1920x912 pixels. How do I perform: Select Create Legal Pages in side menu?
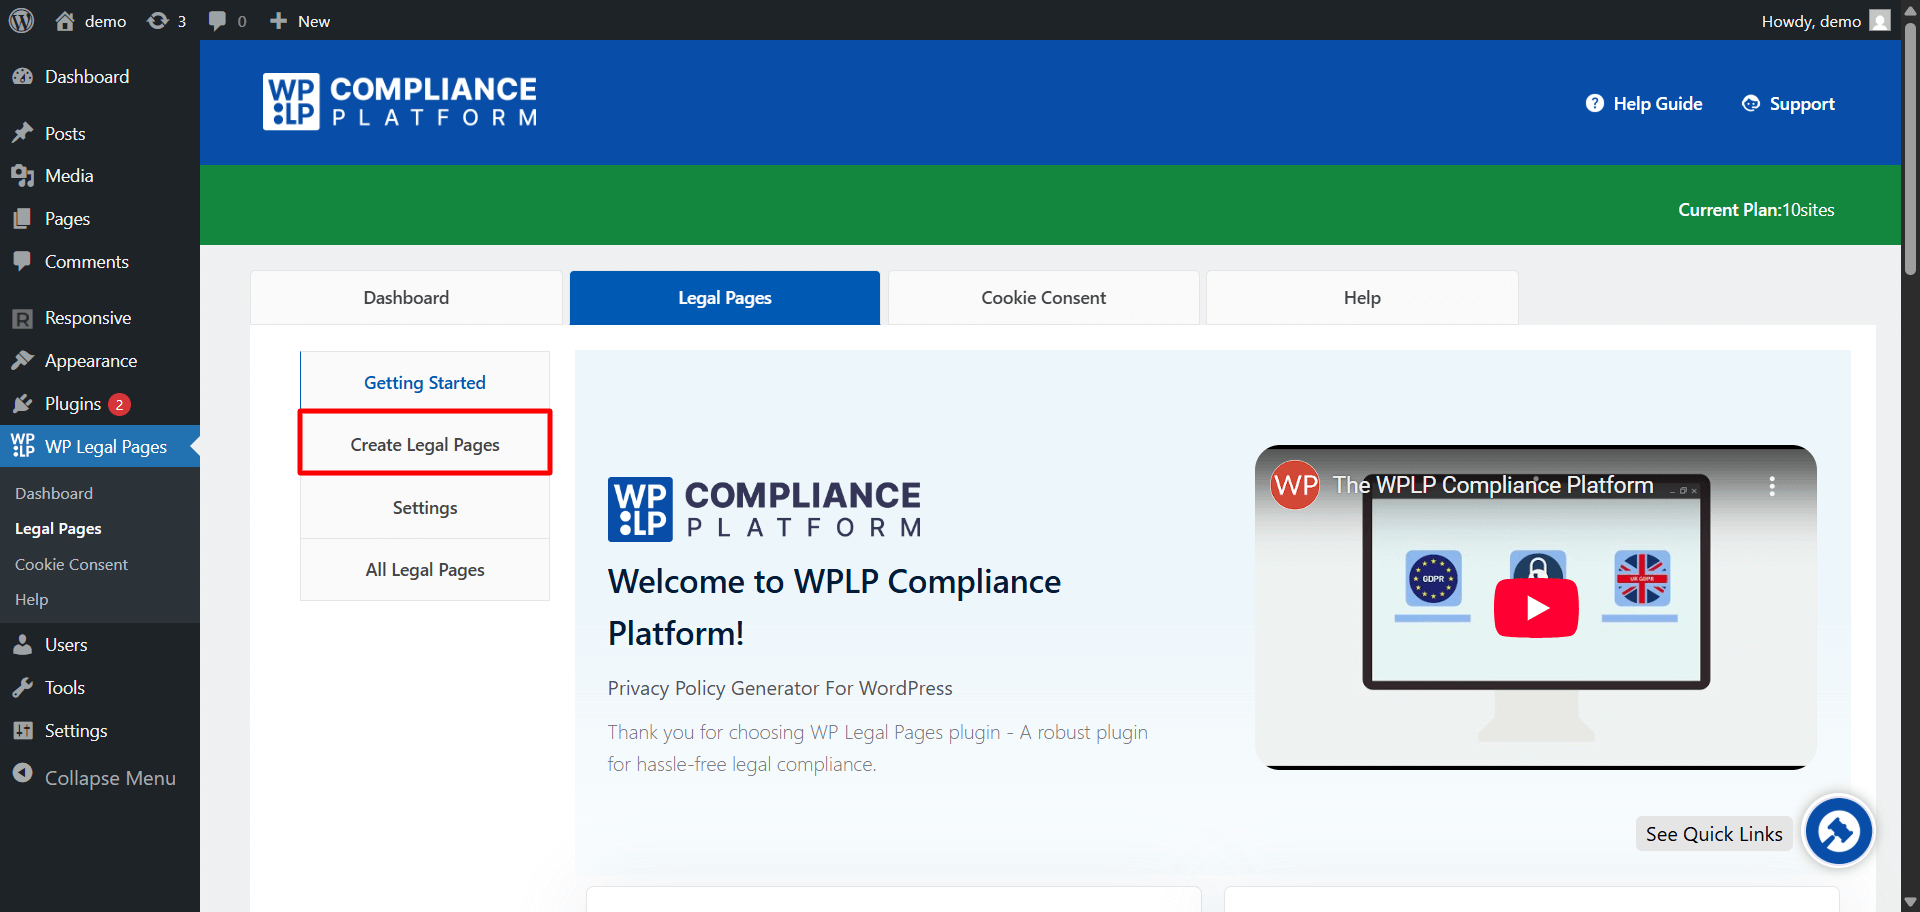click(x=425, y=444)
